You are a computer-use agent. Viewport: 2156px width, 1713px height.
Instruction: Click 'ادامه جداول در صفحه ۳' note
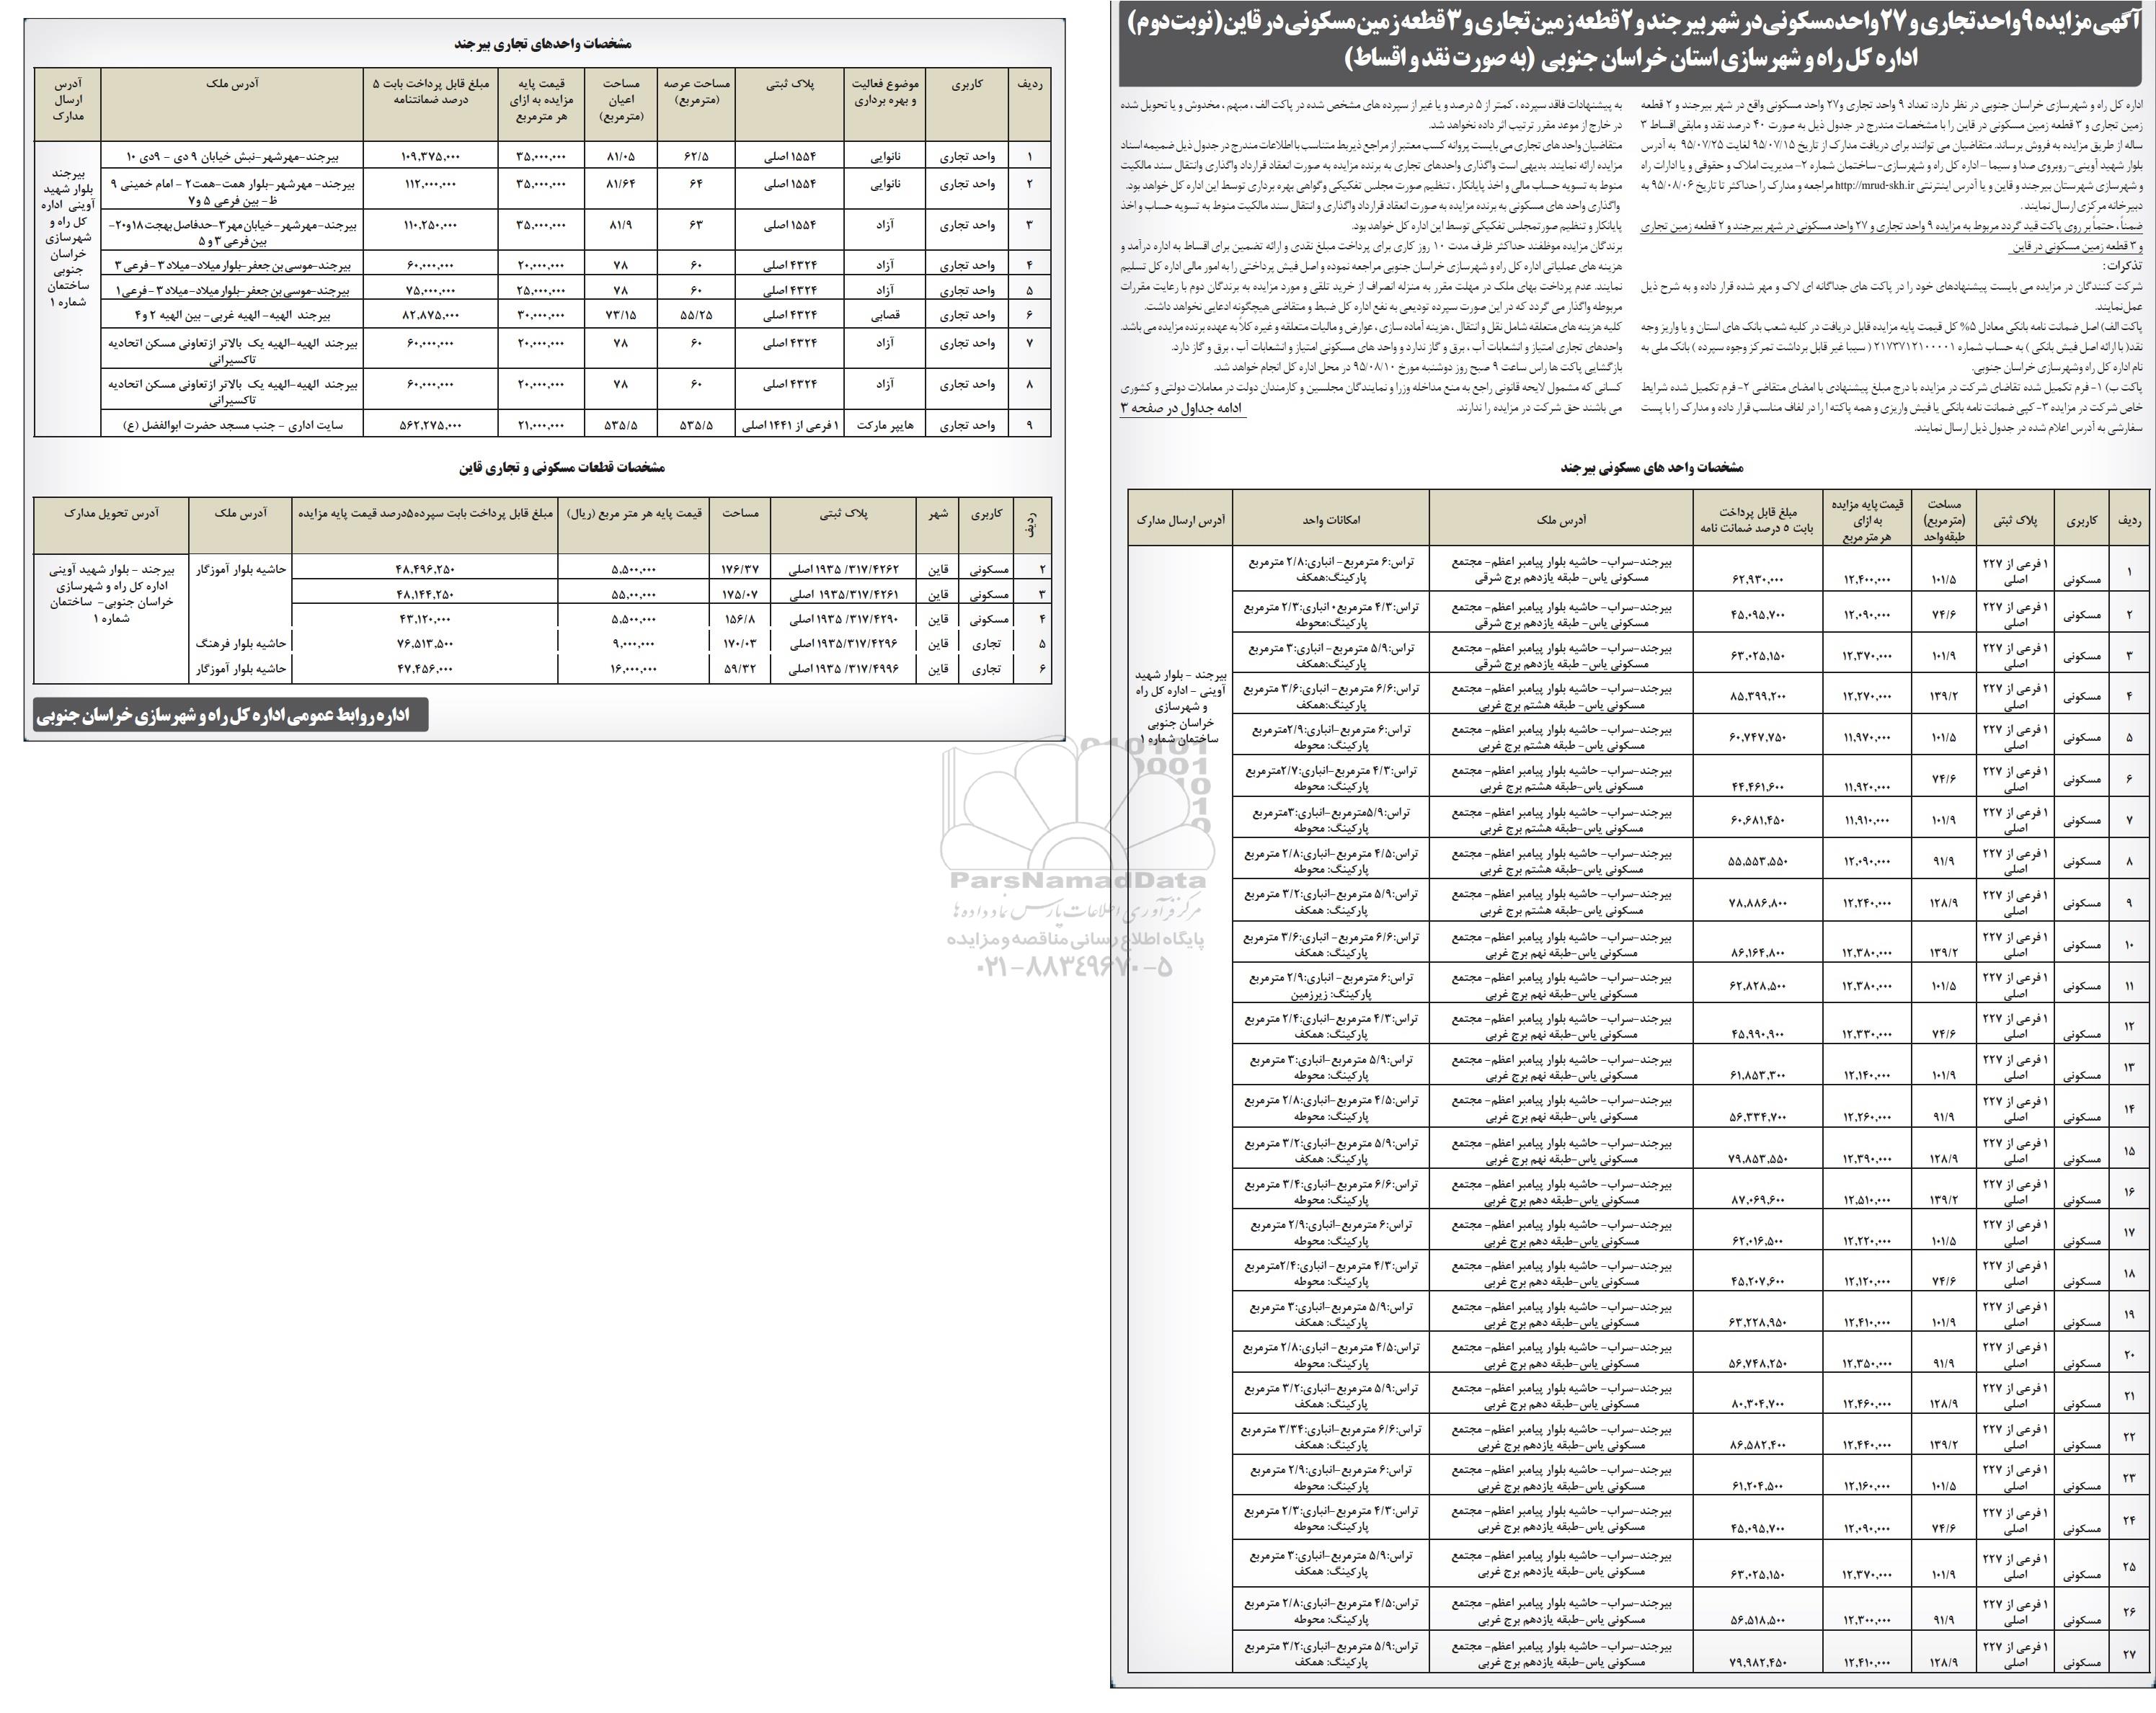(1184, 408)
